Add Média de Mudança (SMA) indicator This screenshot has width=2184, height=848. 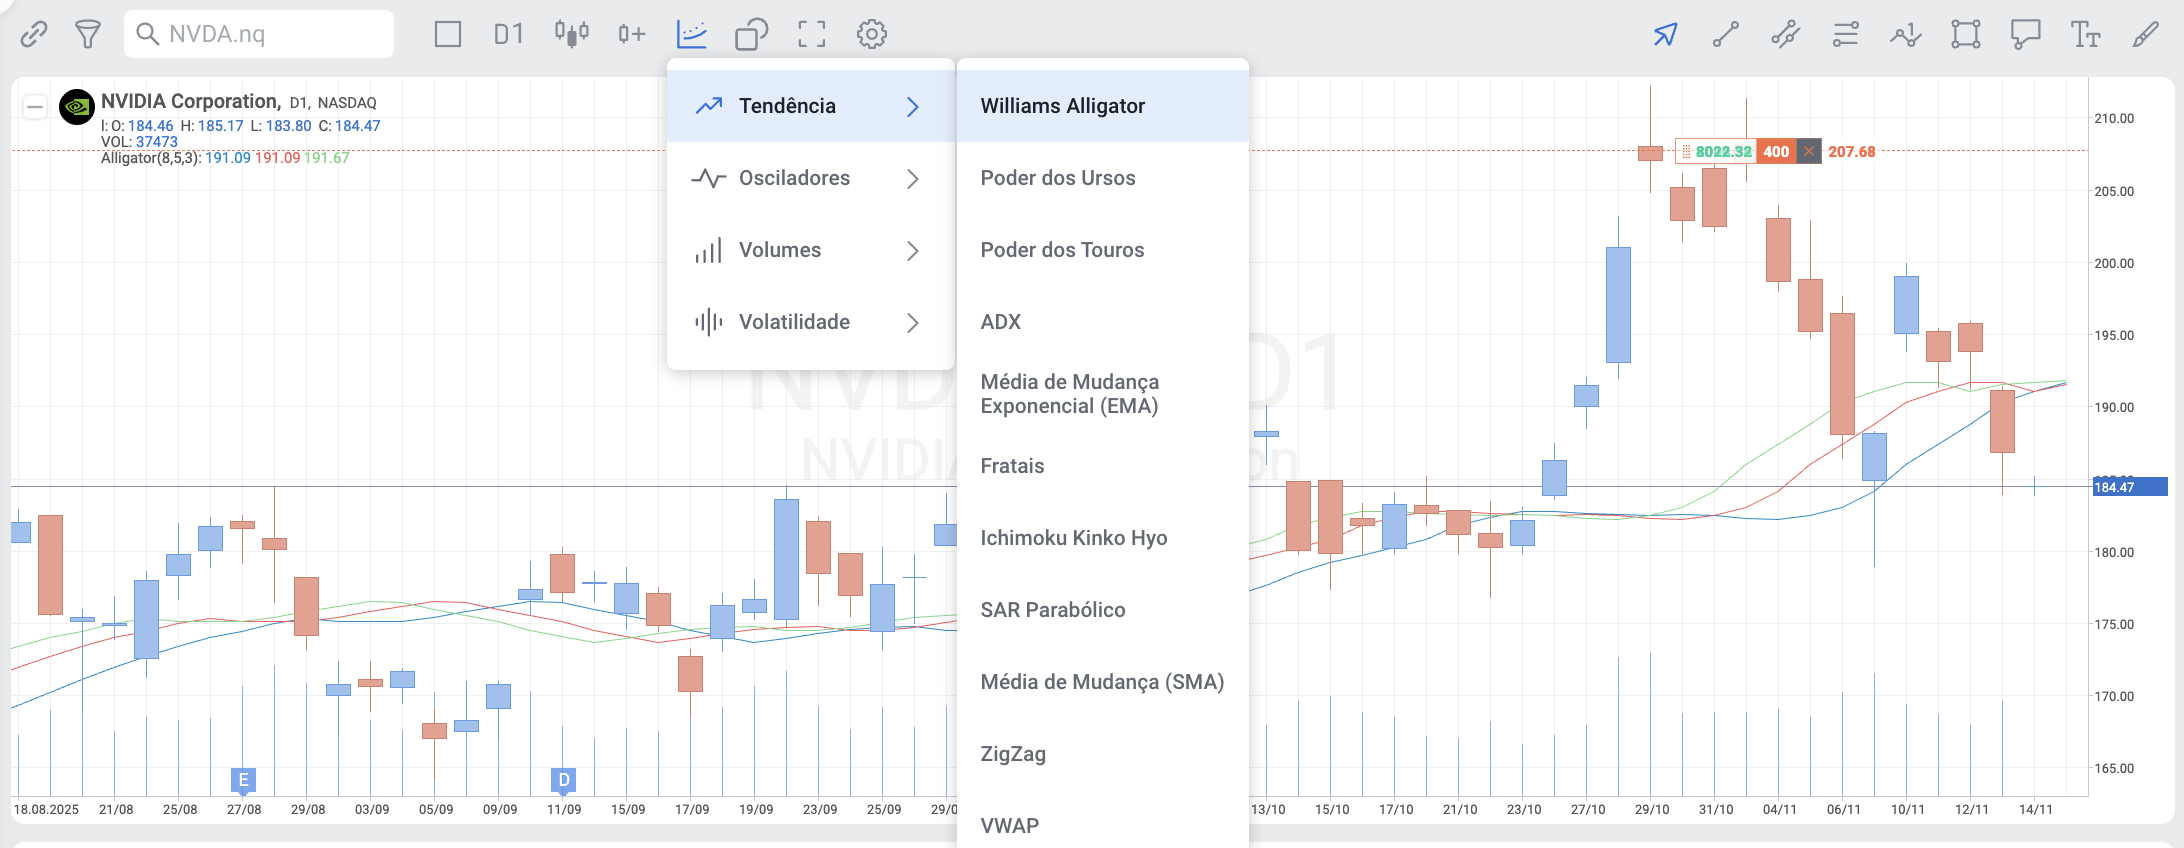(x=1103, y=682)
